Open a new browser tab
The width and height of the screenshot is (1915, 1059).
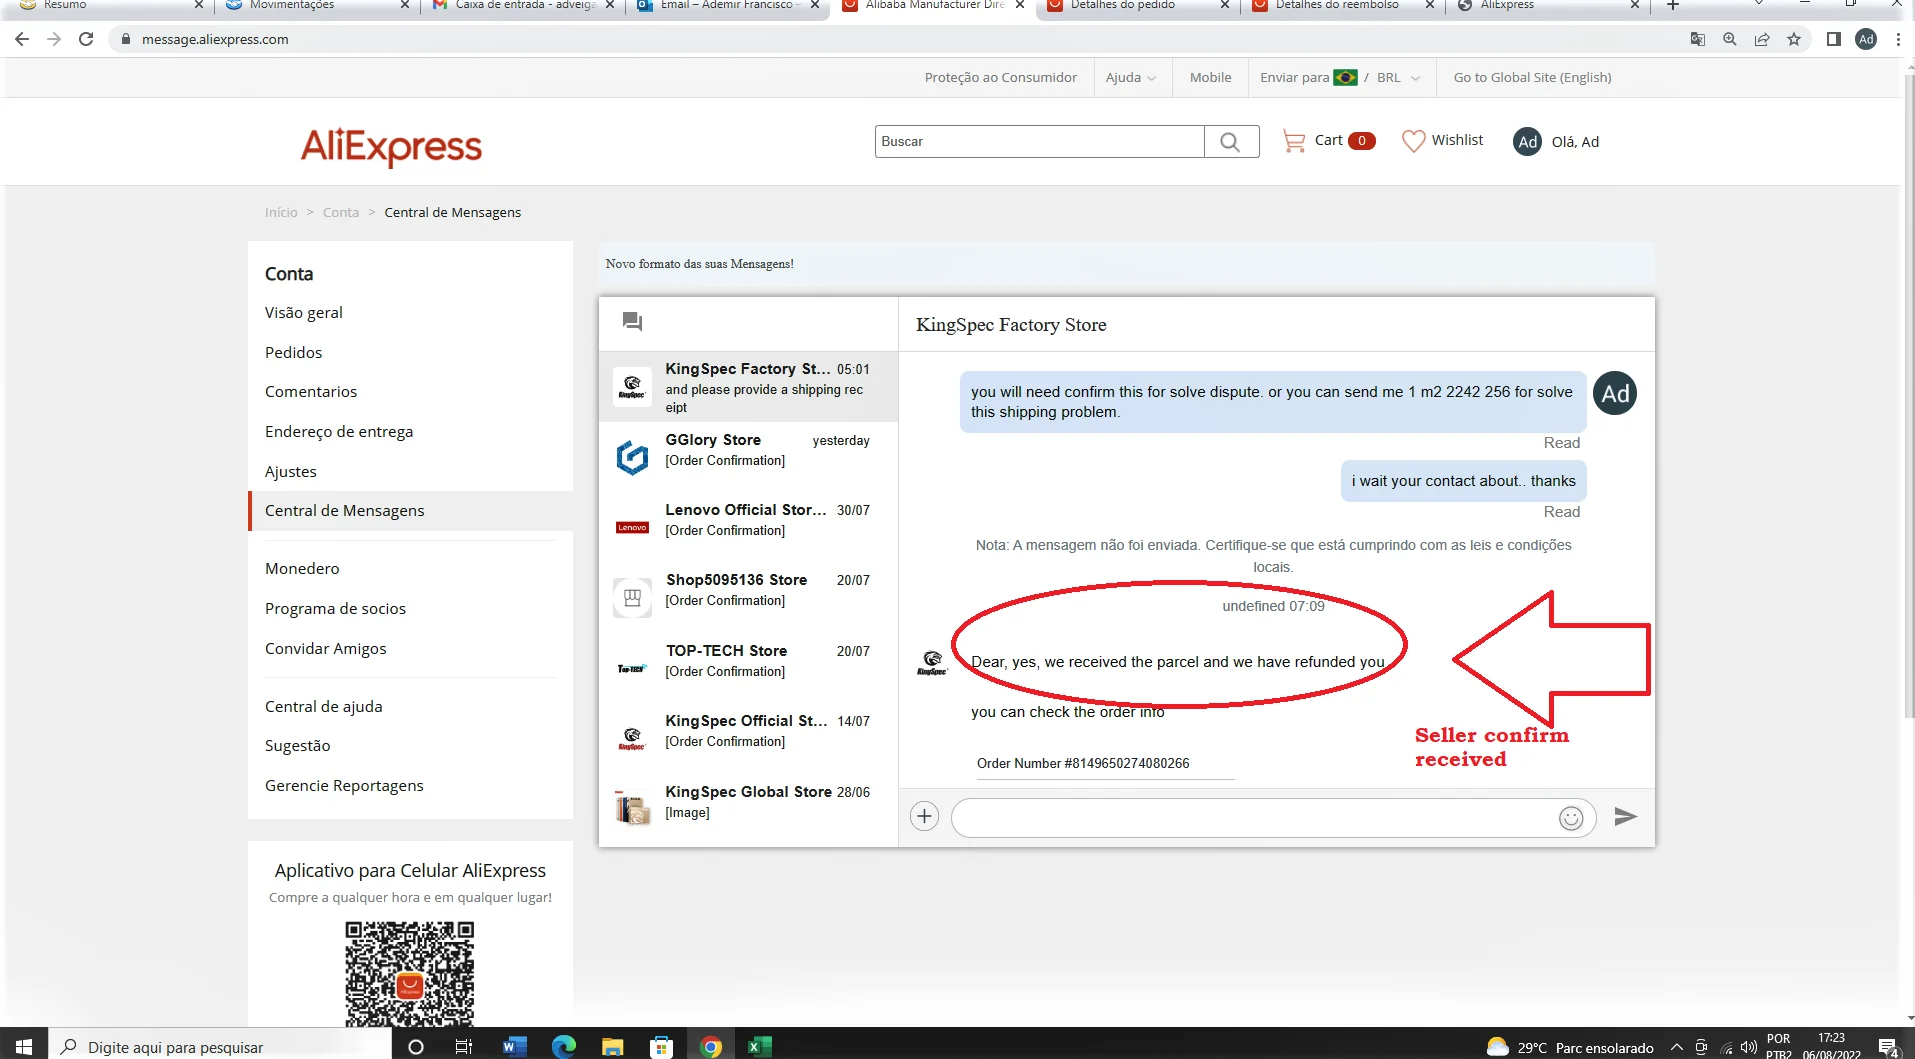1672,6
